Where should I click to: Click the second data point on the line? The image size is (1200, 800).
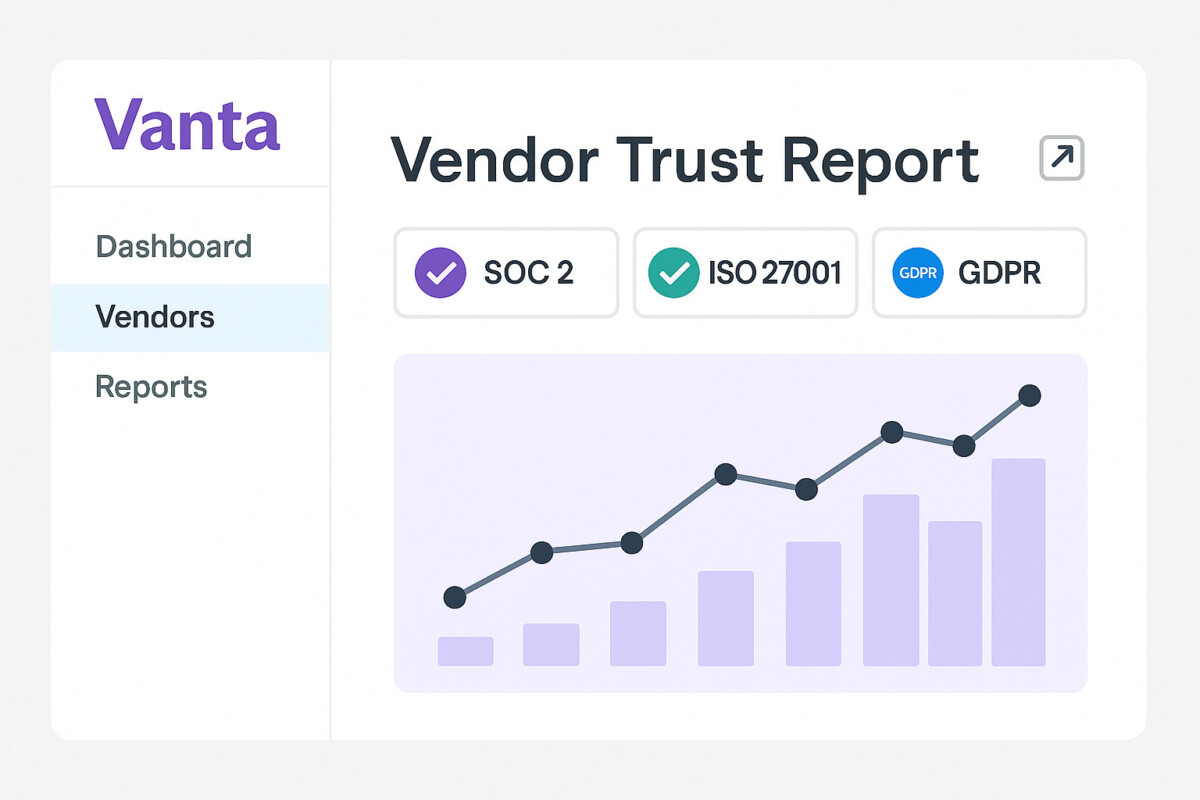click(541, 552)
